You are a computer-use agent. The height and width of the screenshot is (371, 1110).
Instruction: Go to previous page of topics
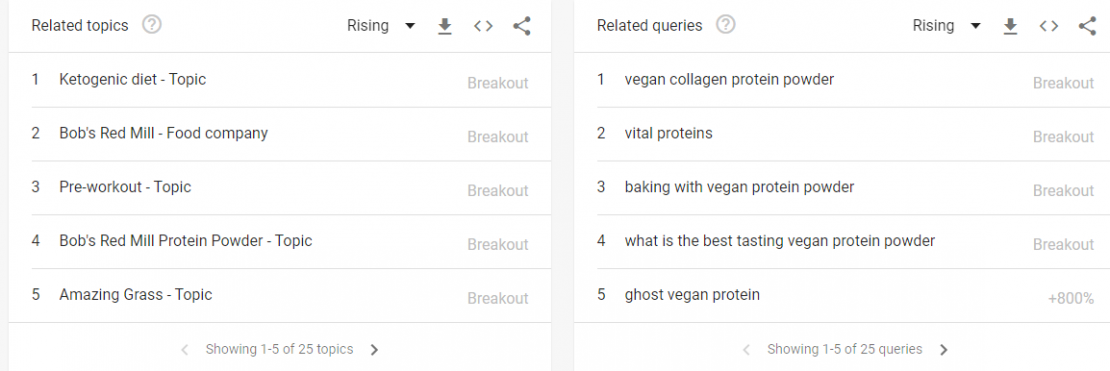185,349
